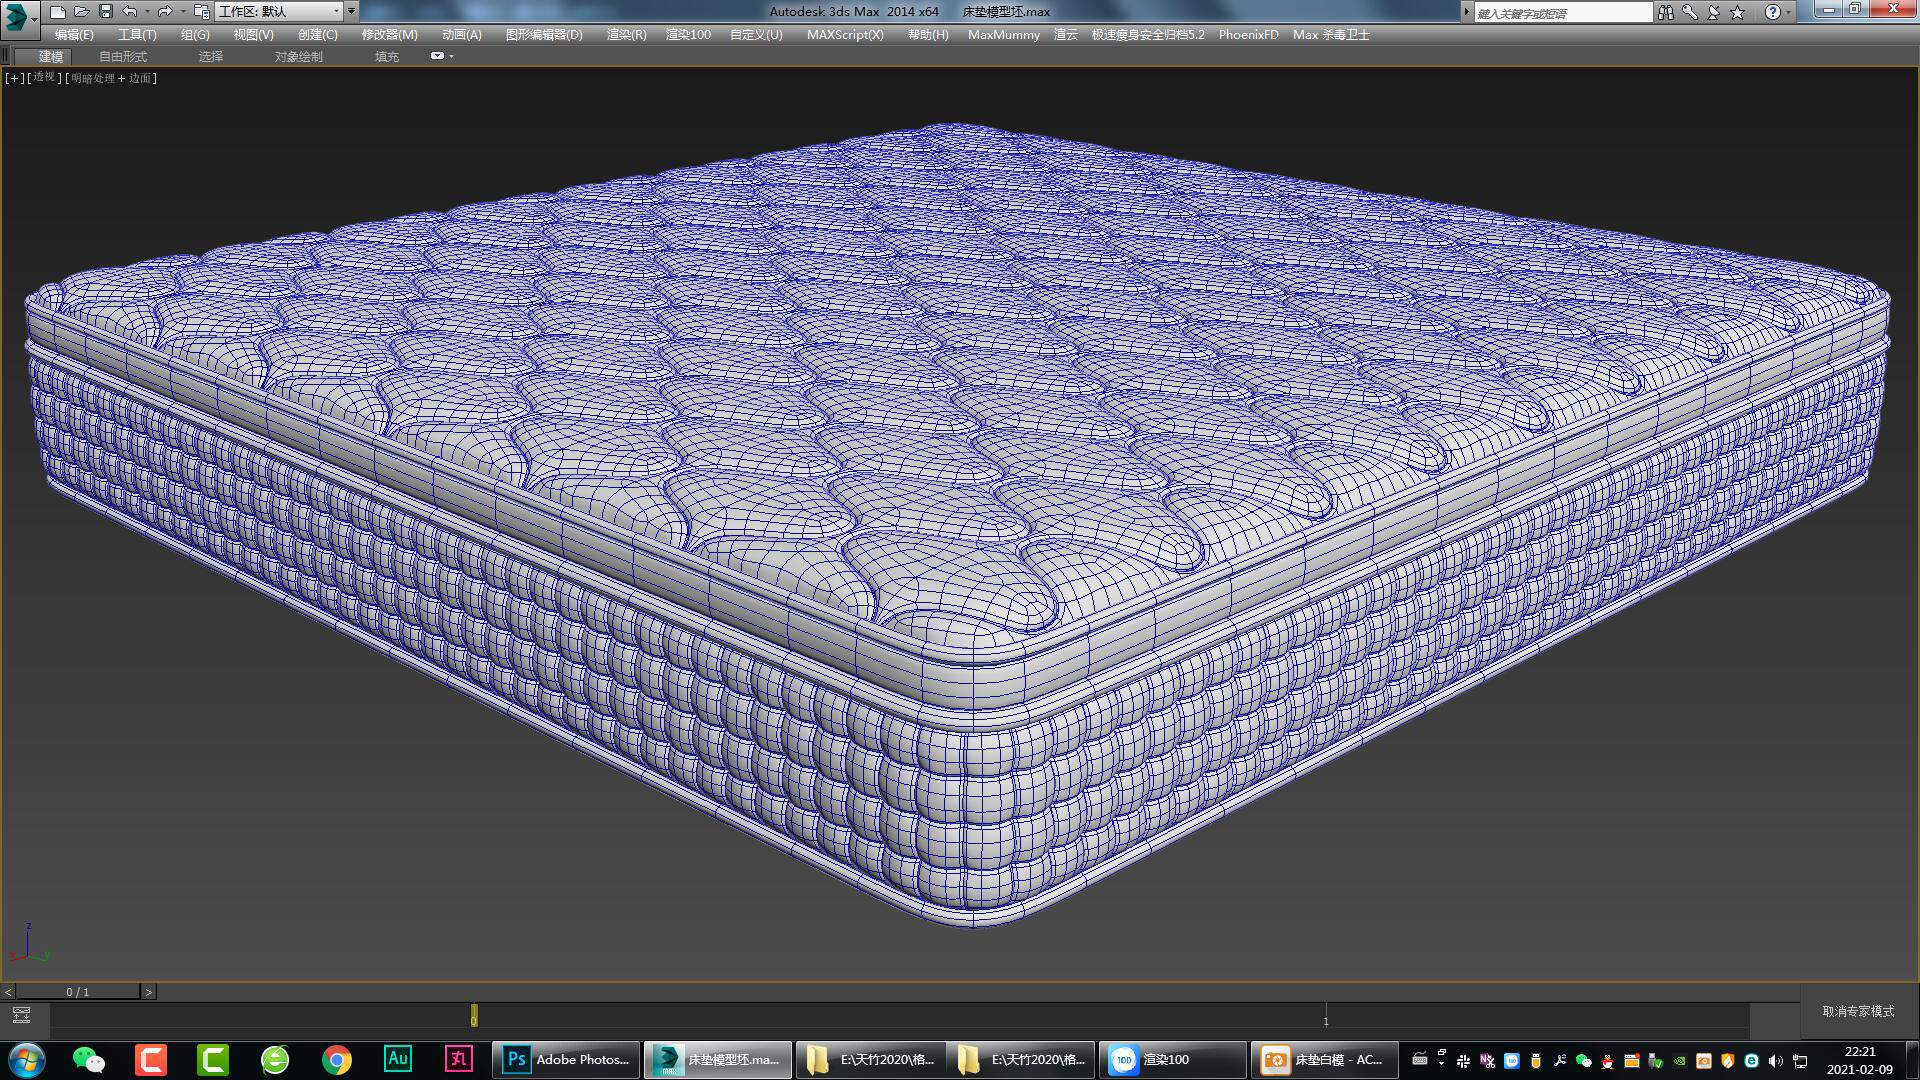Undo the last action via the Undo arrow

pyautogui.click(x=129, y=12)
